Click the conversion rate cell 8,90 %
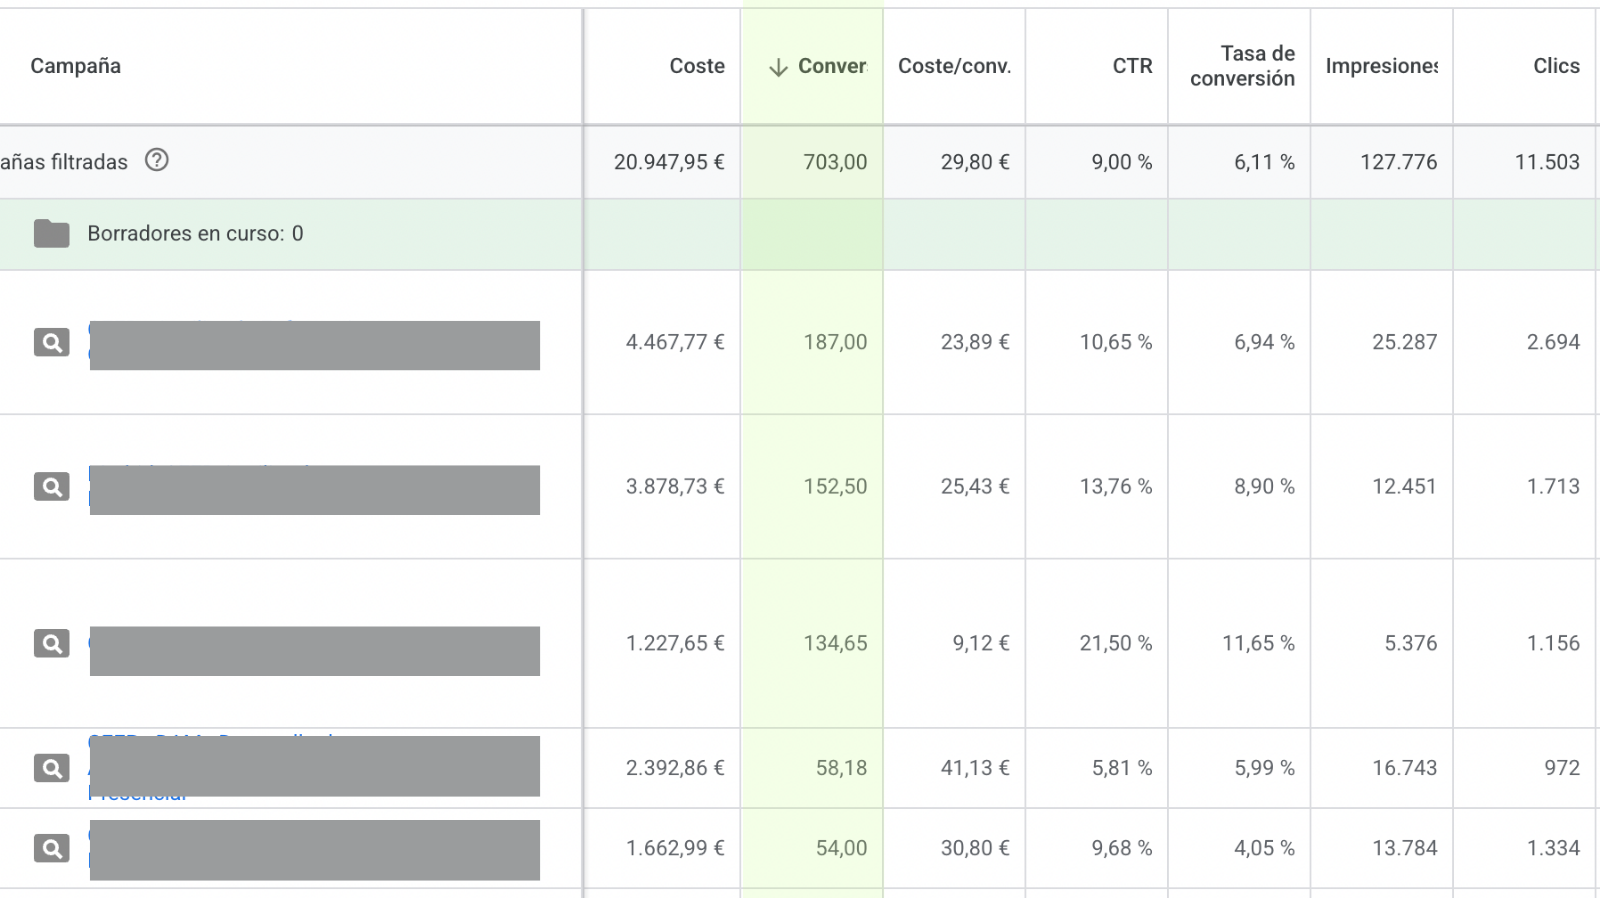This screenshot has width=1600, height=898. click(1264, 487)
